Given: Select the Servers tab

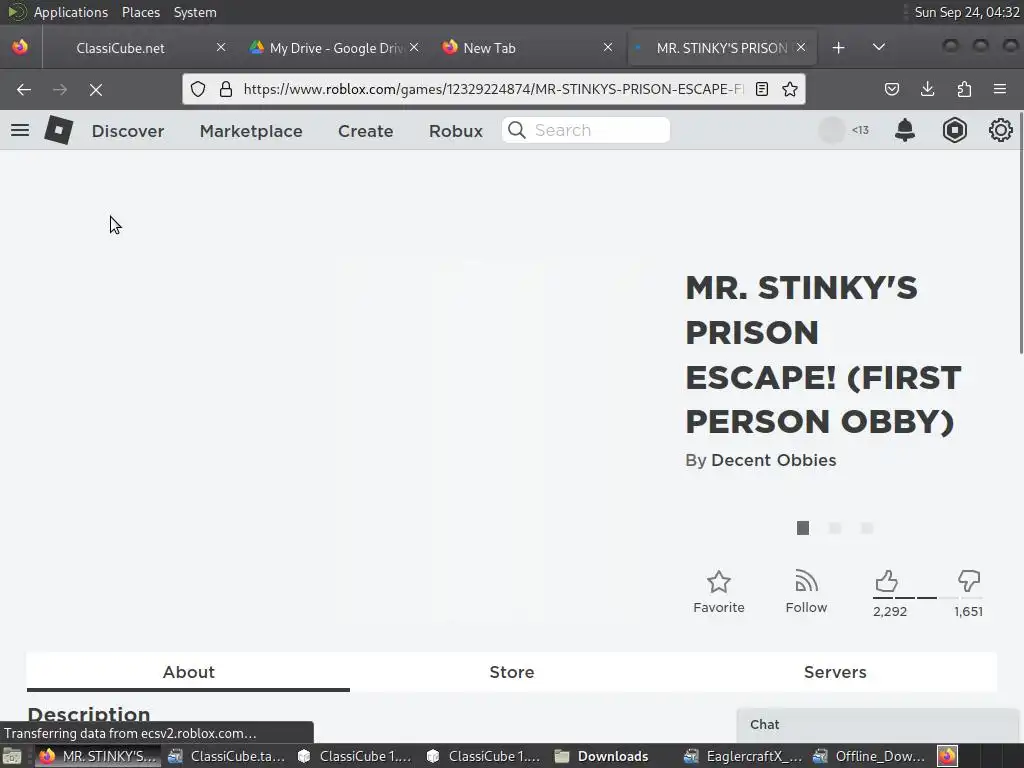Looking at the screenshot, I should click(x=835, y=672).
